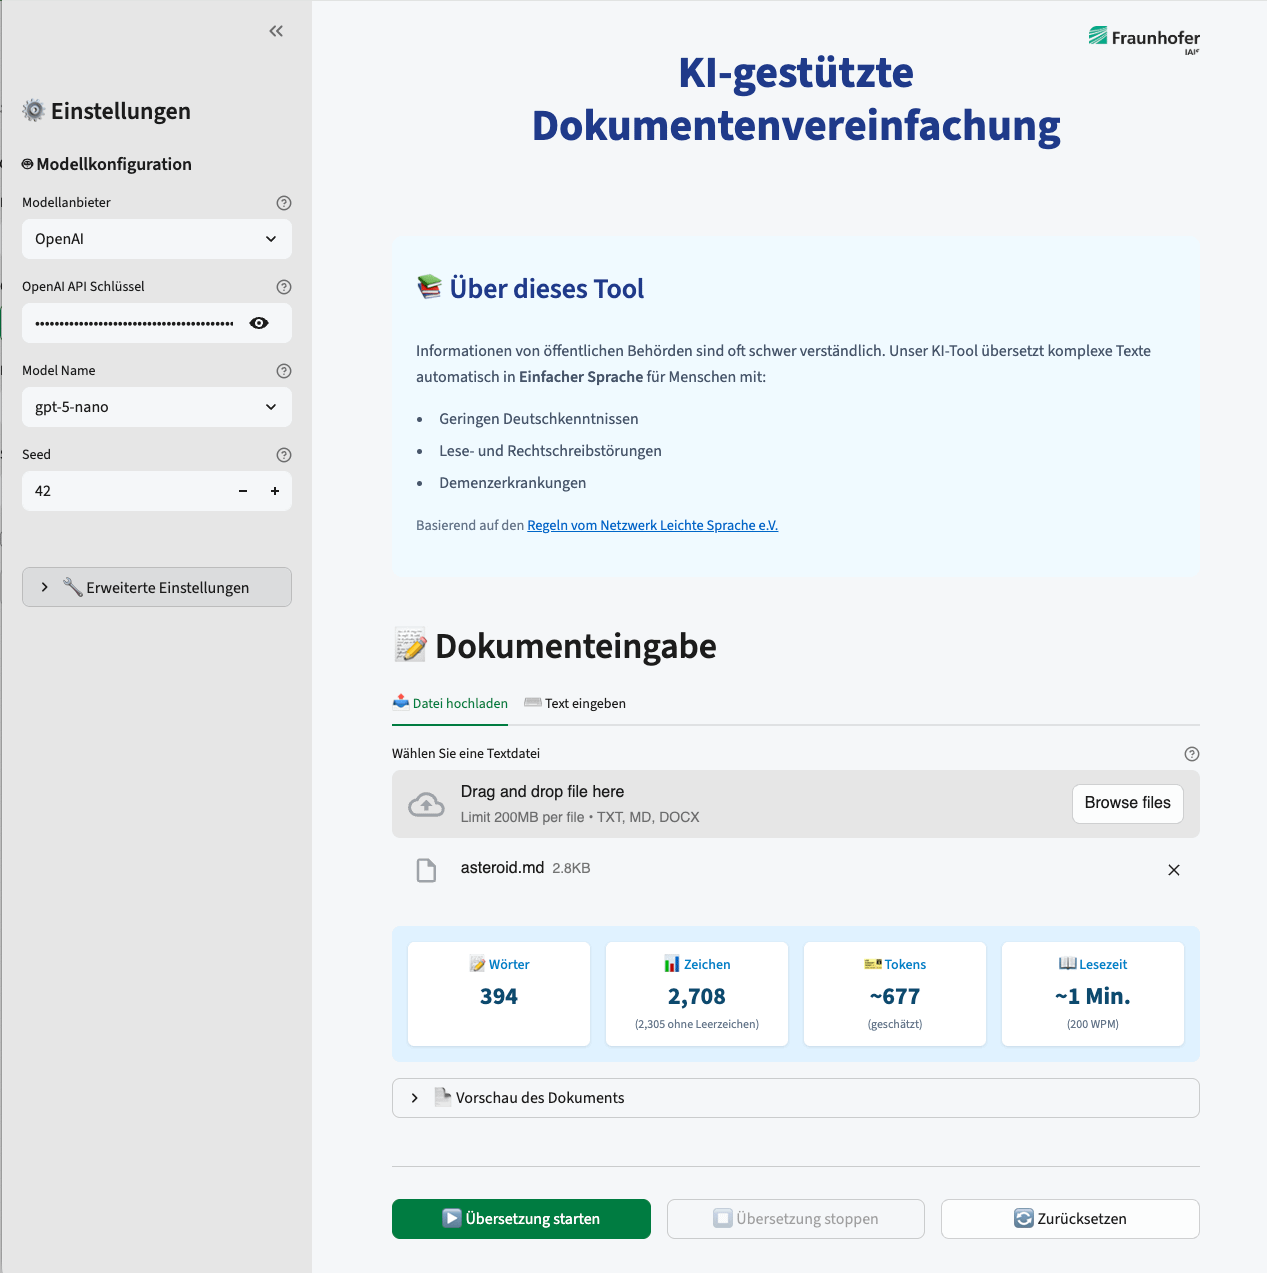Image resolution: width=1267 pixels, height=1273 pixels.
Task: Click the memo icon beside Dokumenteingabe
Action: coord(410,646)
